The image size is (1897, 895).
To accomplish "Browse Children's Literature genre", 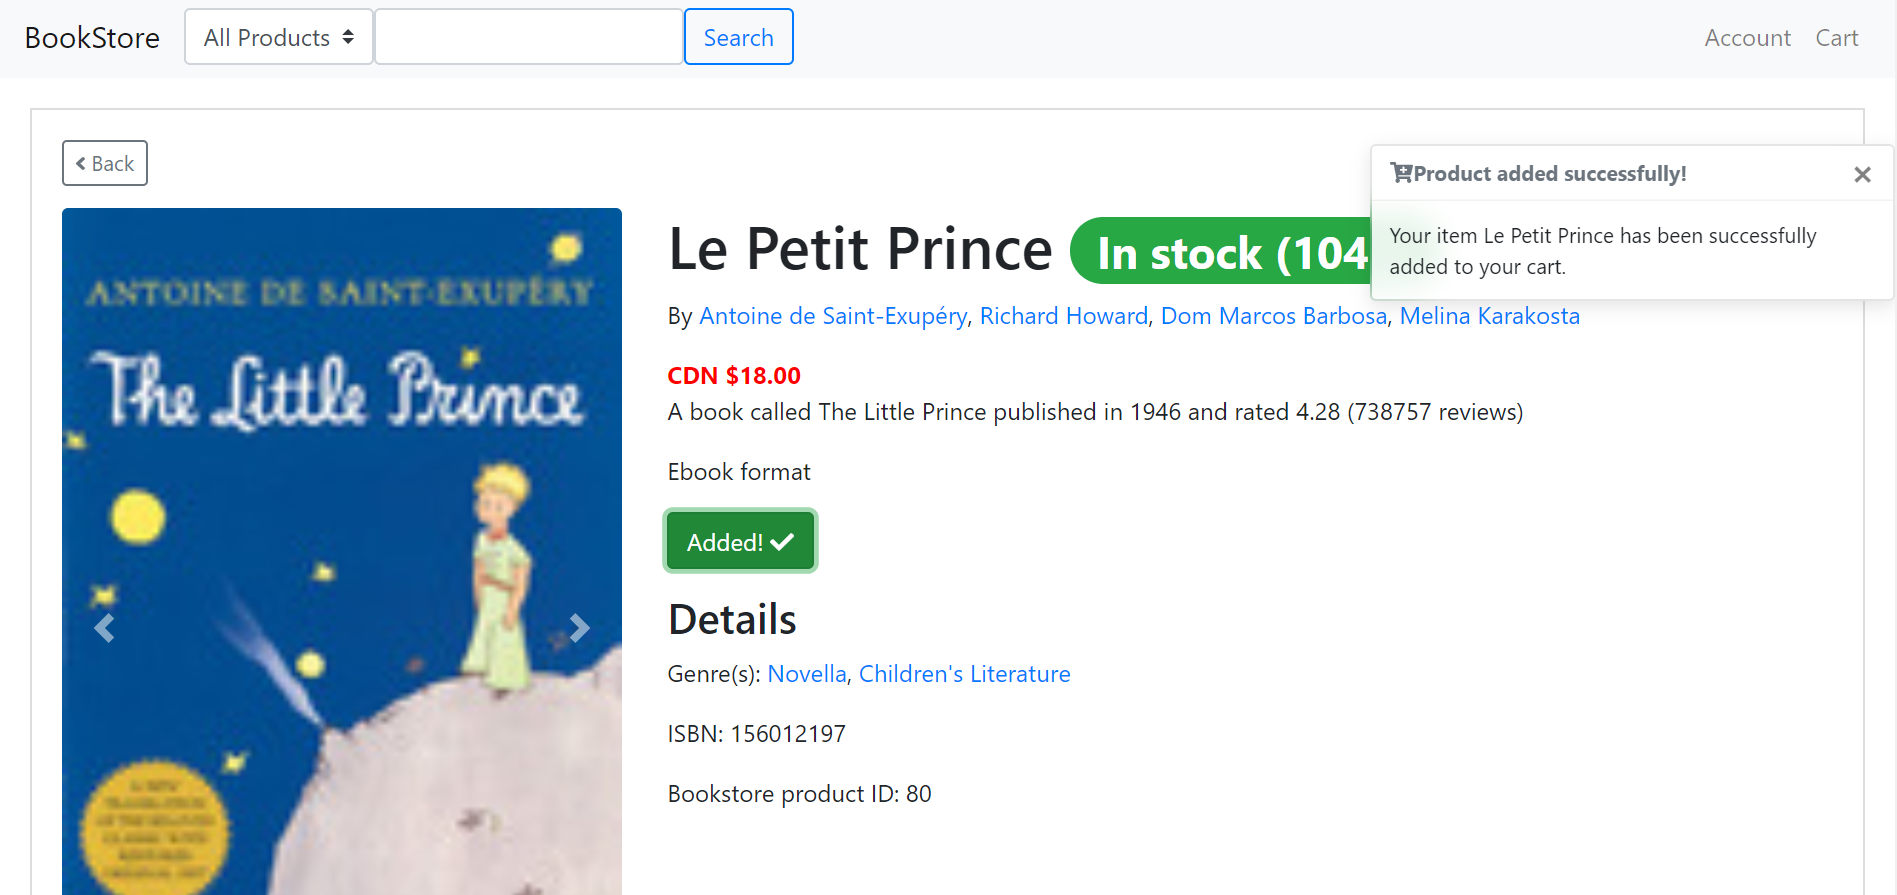I will coord(964,674).
